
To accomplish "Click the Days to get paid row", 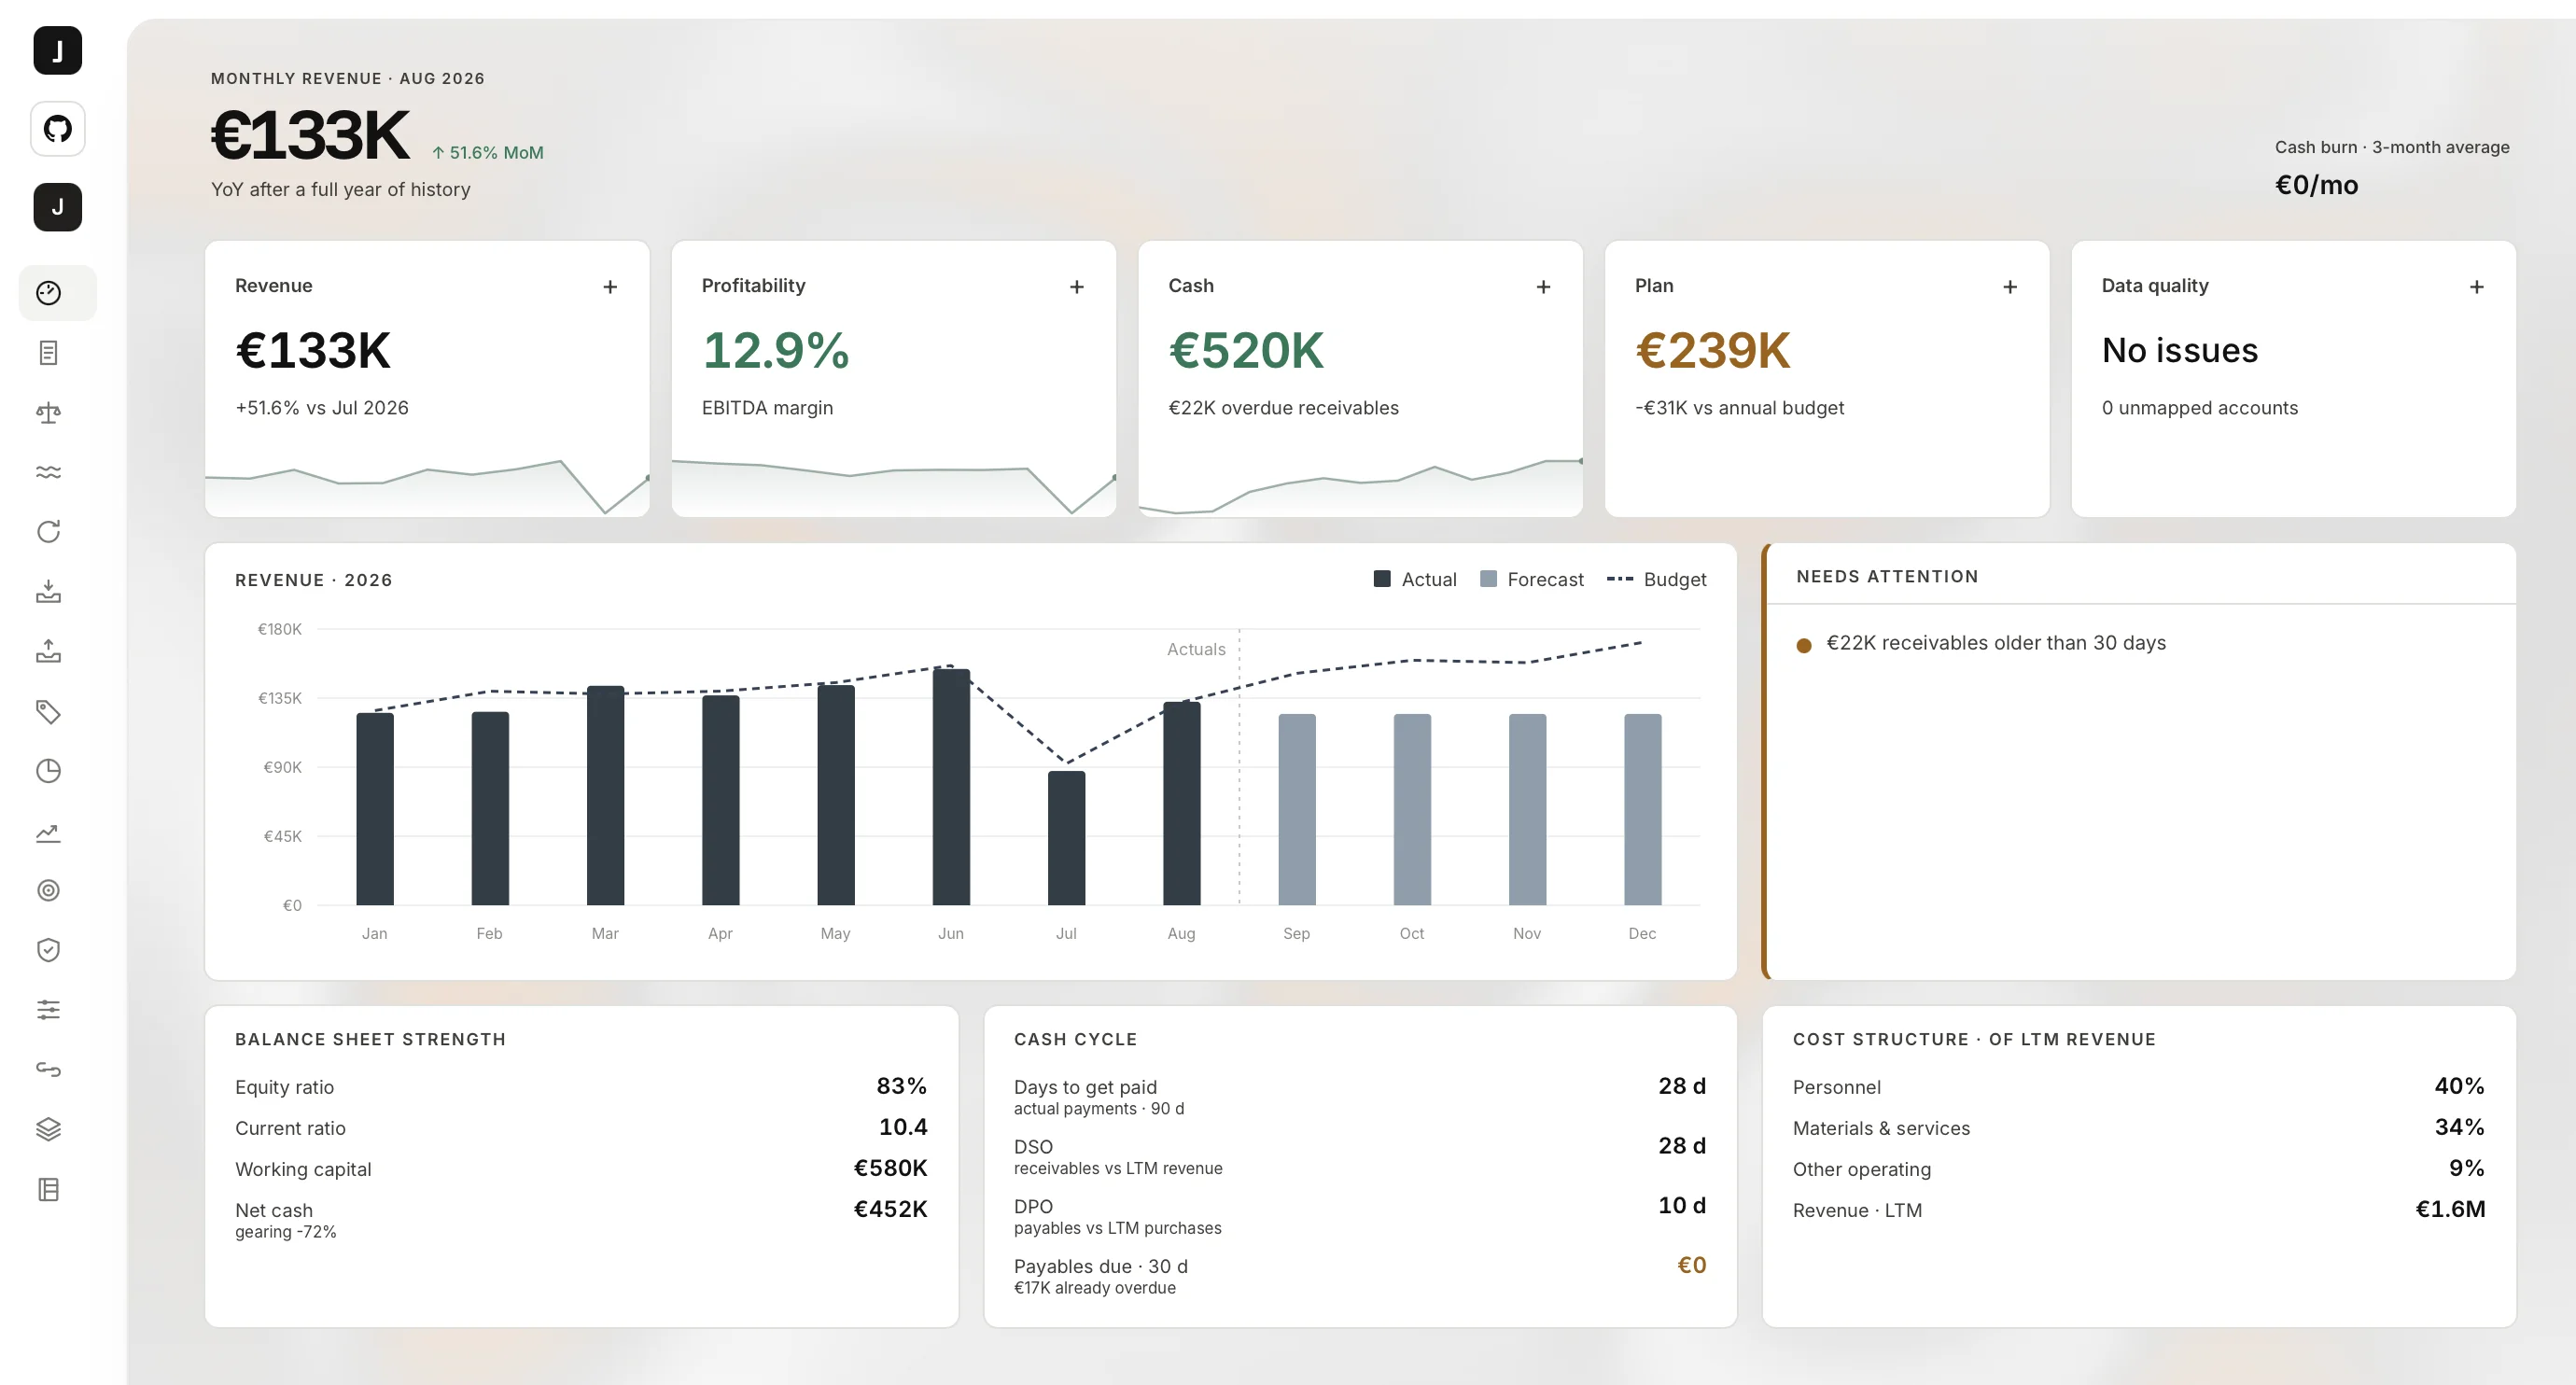I will (x=1360, y=1096).
